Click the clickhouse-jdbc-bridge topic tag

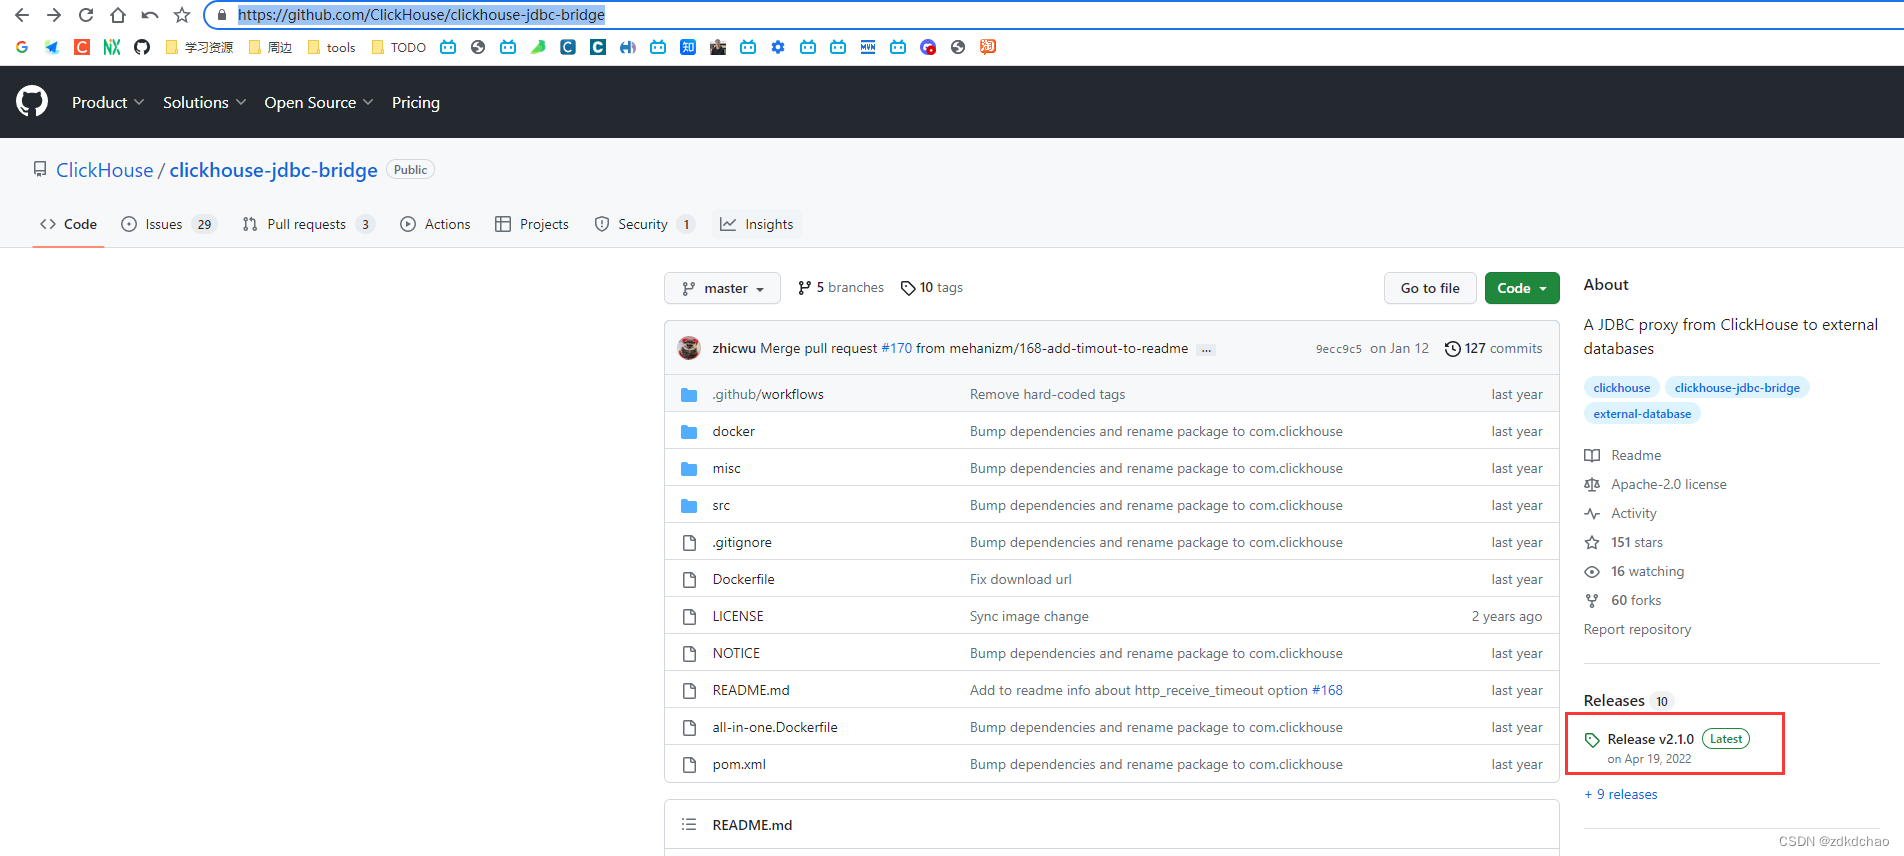[x=1737, y=388]
